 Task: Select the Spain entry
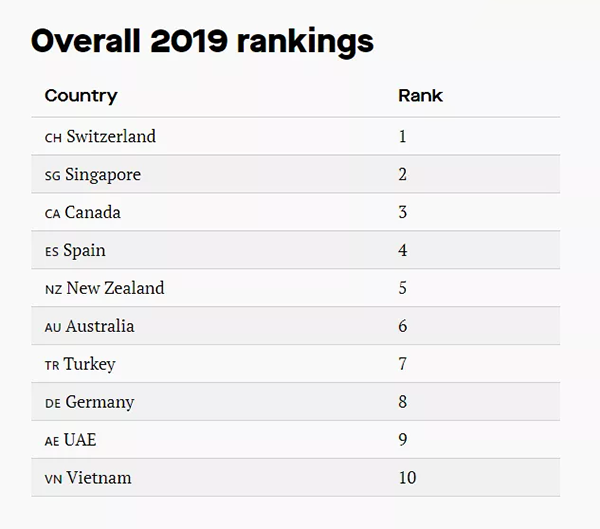tap(84, 250)
